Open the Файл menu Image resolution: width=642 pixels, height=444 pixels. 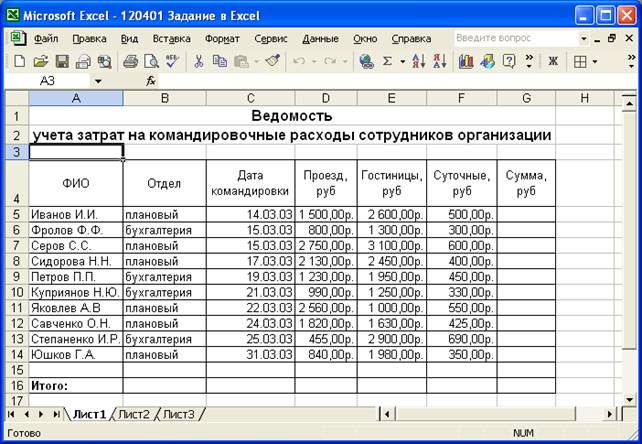(46, 39)
